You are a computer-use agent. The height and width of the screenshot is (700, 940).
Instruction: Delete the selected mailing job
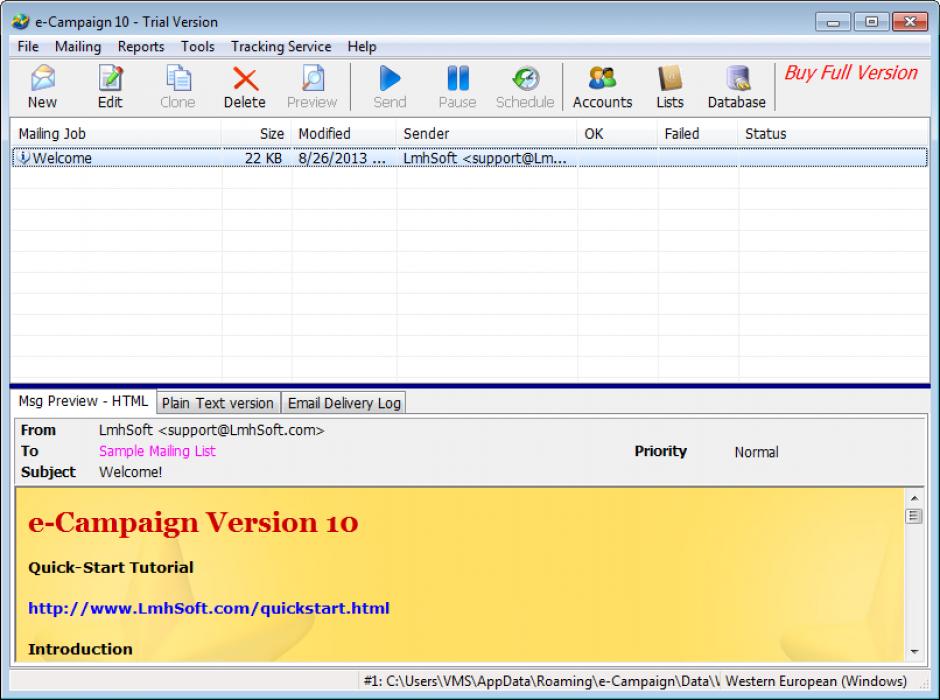point(245,88)
